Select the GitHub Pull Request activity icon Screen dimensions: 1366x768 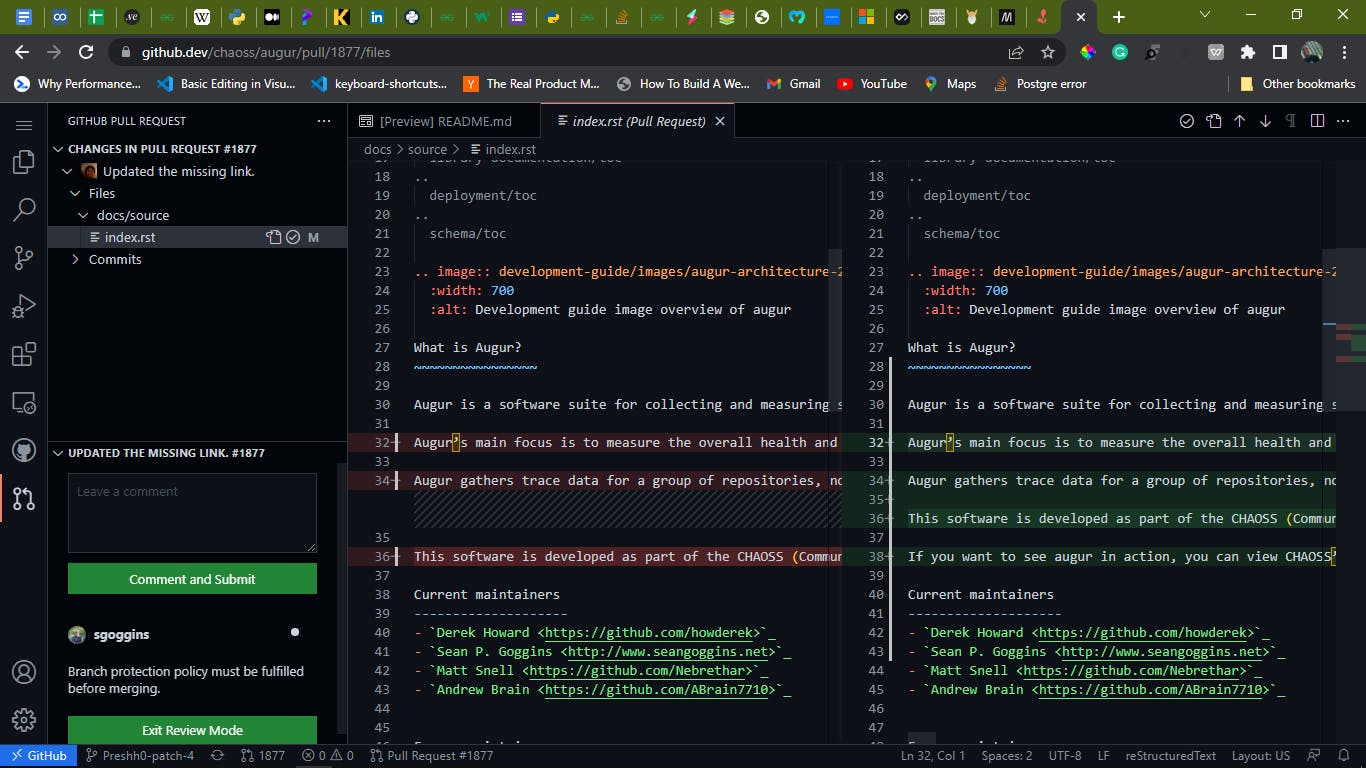(23, 498)
